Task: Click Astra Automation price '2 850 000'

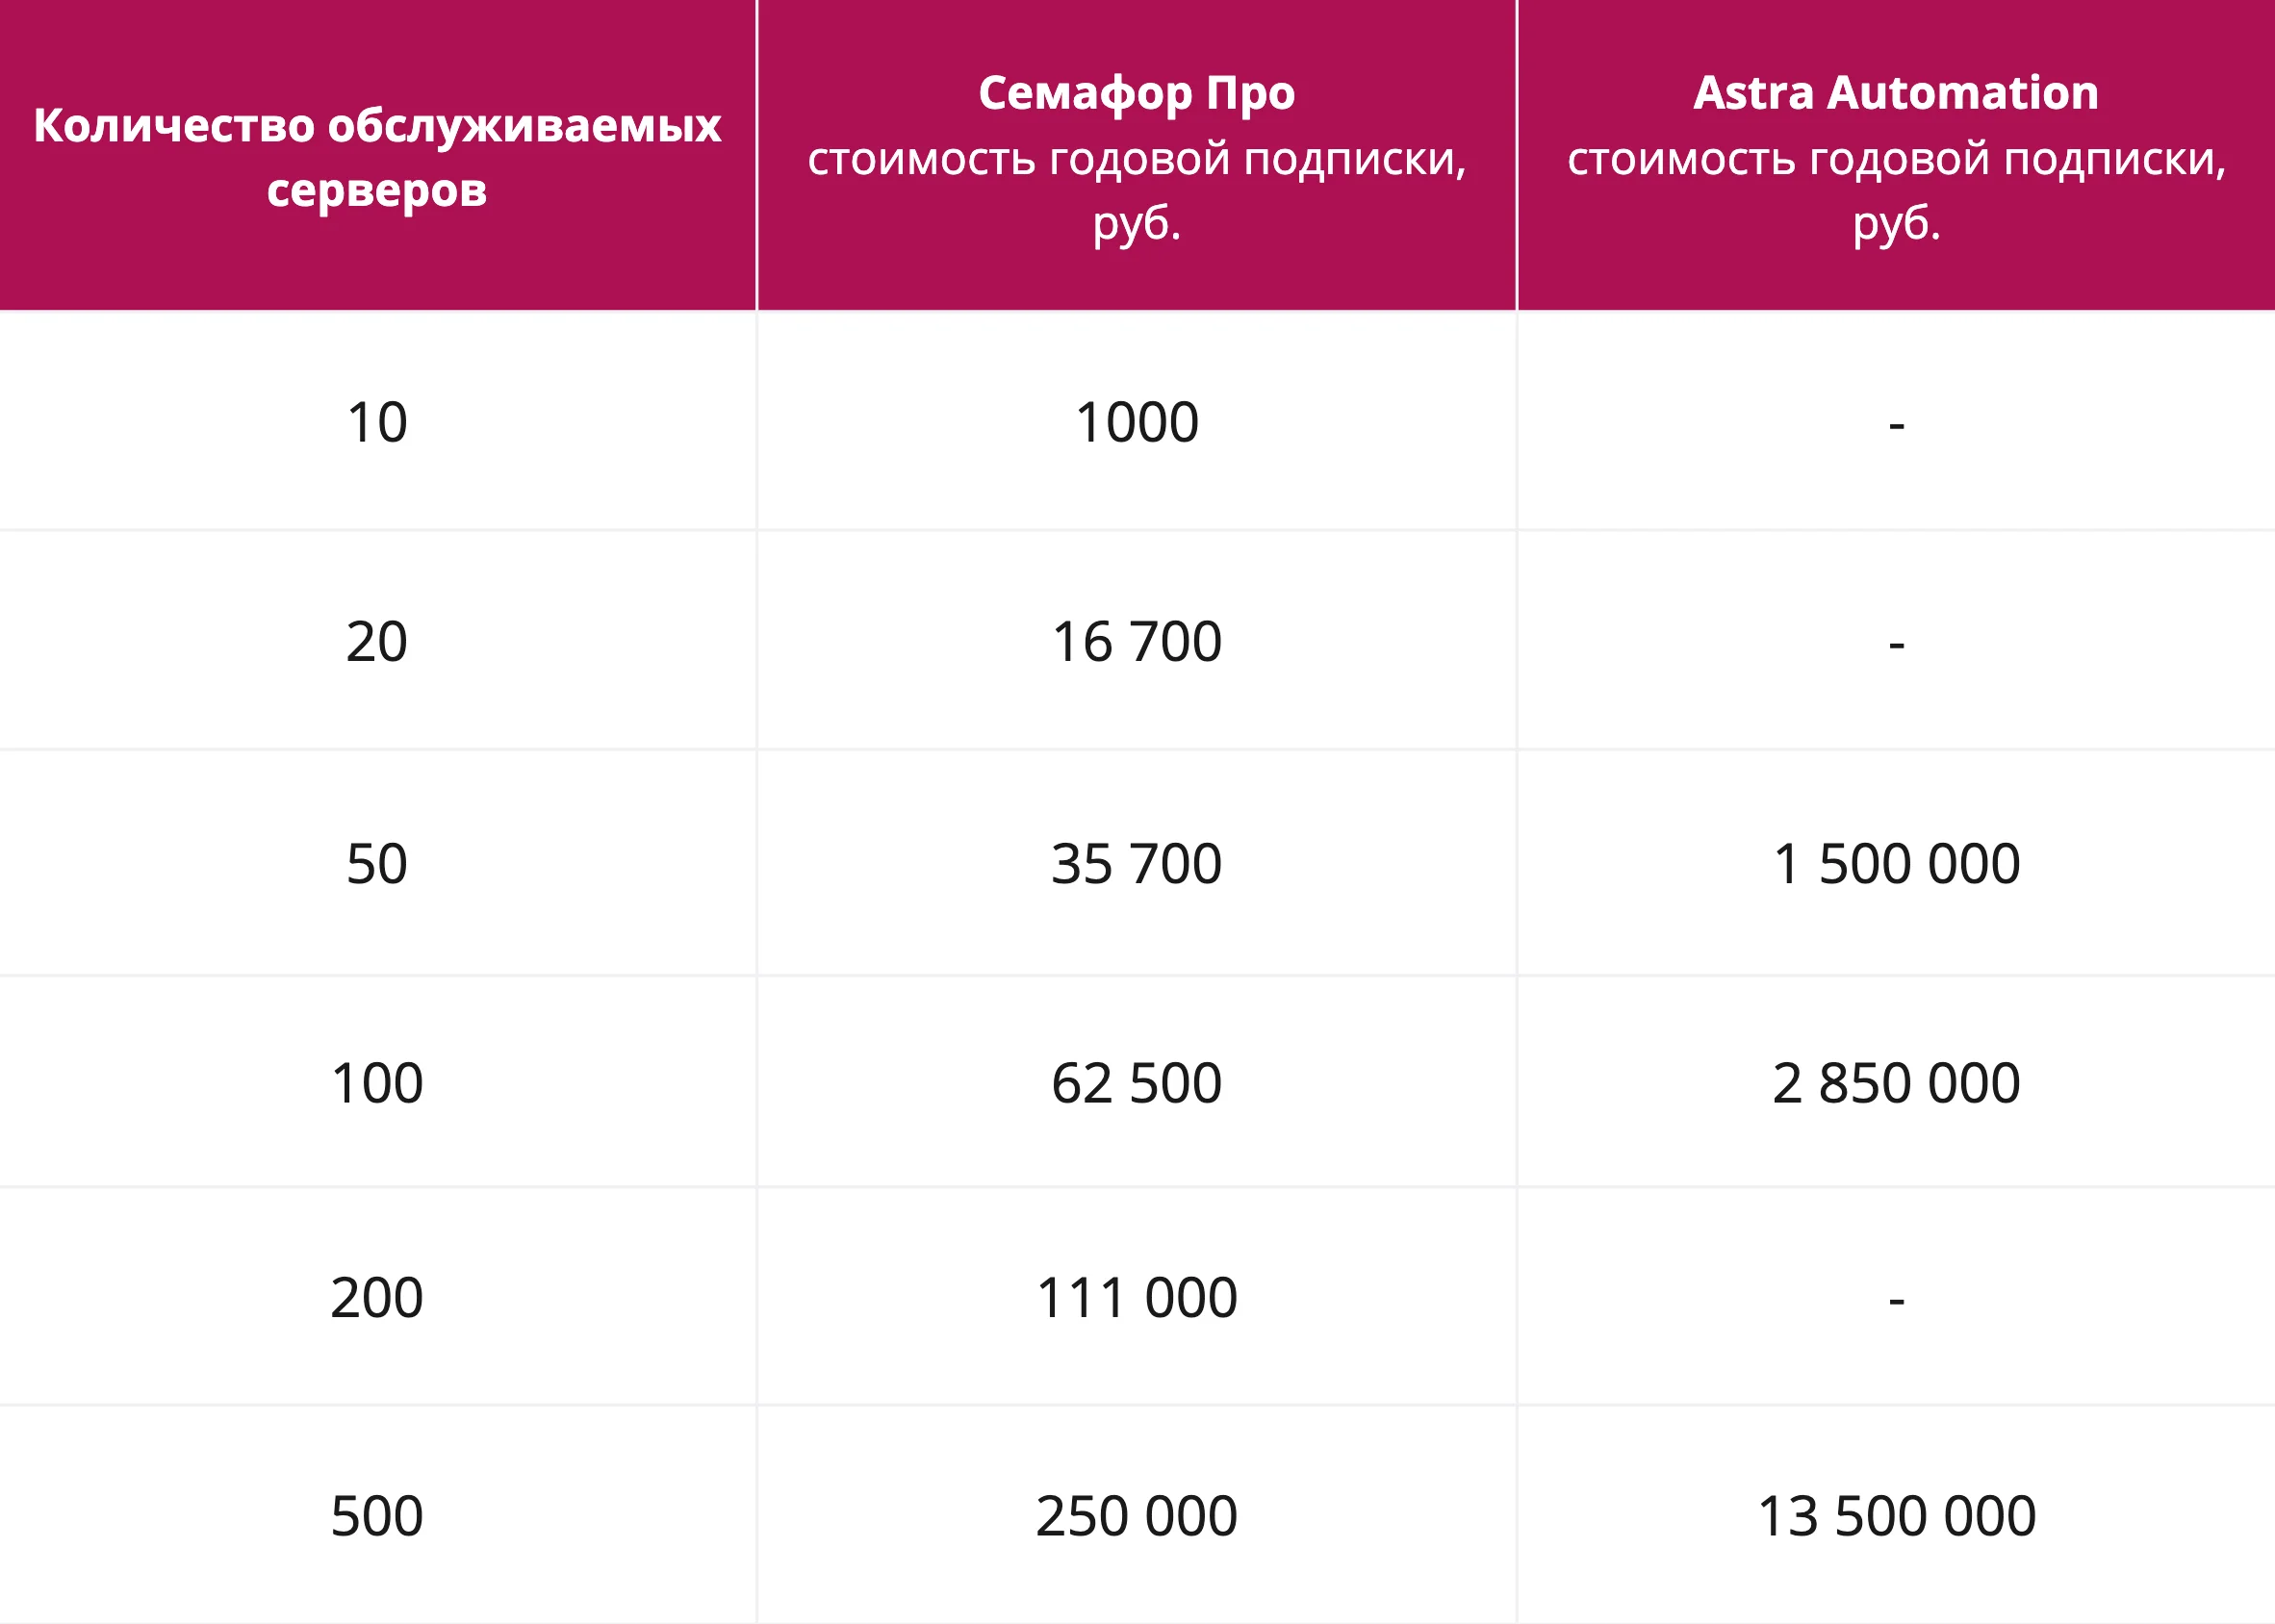Action: (x=1896, y=1083)
